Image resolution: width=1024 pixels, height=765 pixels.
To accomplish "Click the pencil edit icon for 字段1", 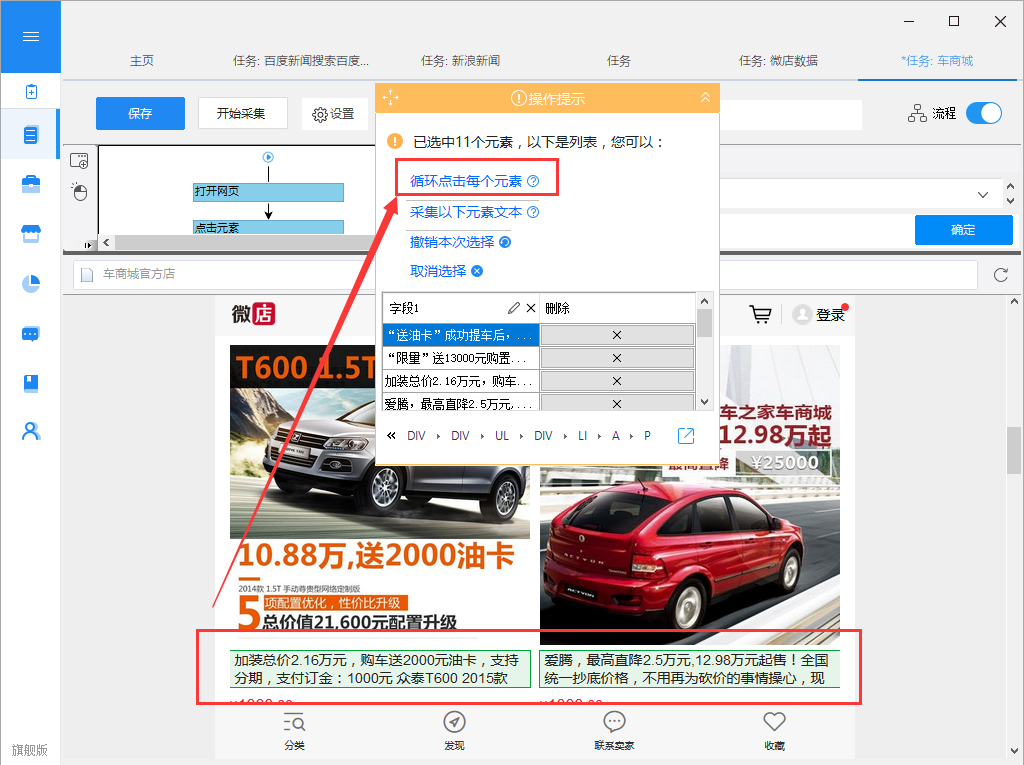I will [x=514, y=308].
